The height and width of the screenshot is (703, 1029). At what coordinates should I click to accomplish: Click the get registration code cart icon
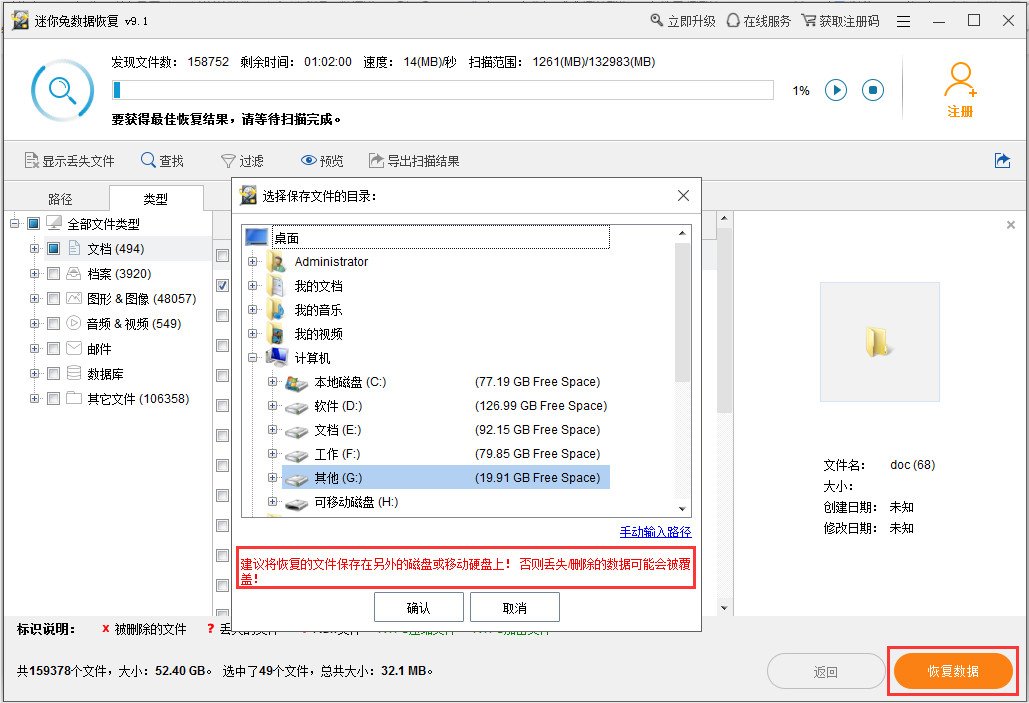[808, 20]
